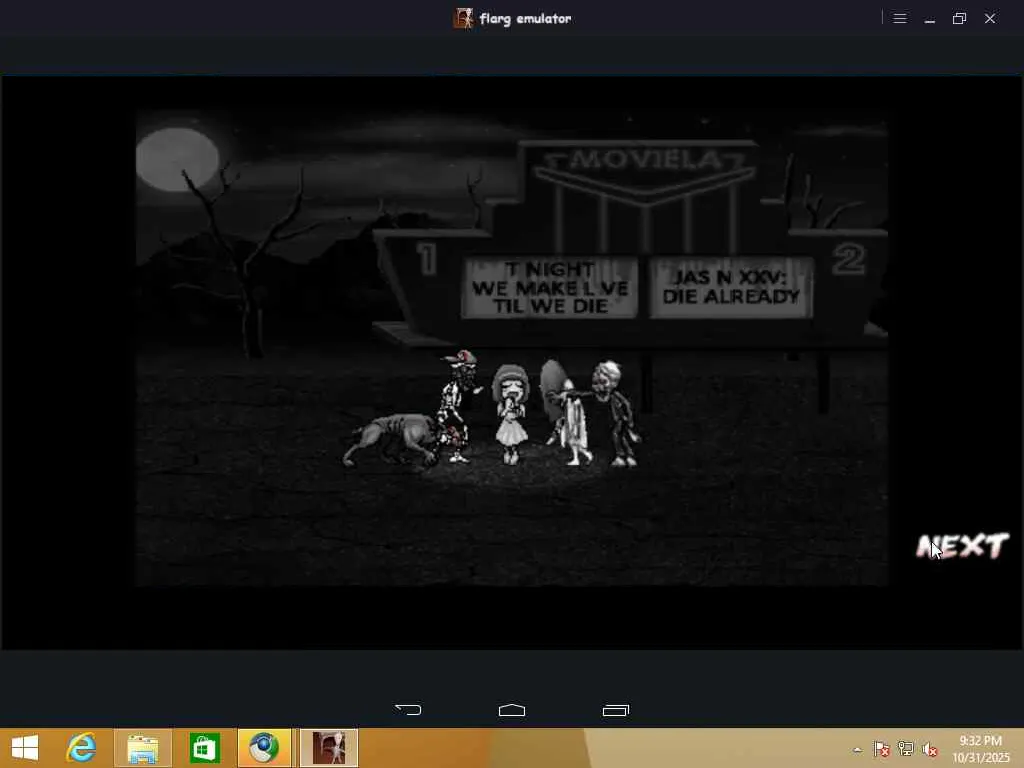Select the flarg emulator taskbar button
Image resolution: width=1024 pixels, height=768 pixels.
point(329,748)
